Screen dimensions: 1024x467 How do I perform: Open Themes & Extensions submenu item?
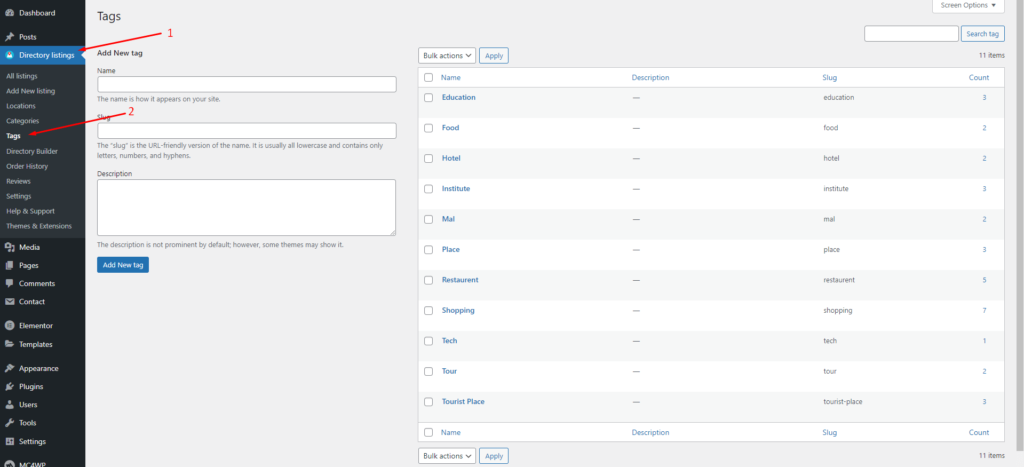point(39,227)
